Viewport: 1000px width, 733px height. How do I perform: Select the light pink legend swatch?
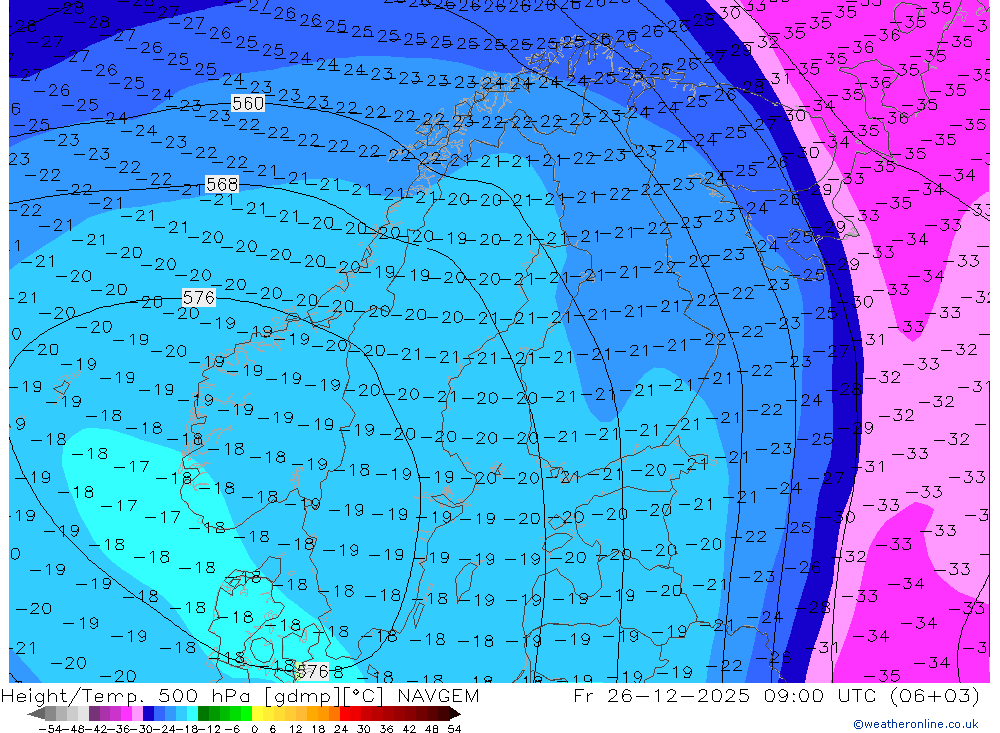tap(137, 713)
